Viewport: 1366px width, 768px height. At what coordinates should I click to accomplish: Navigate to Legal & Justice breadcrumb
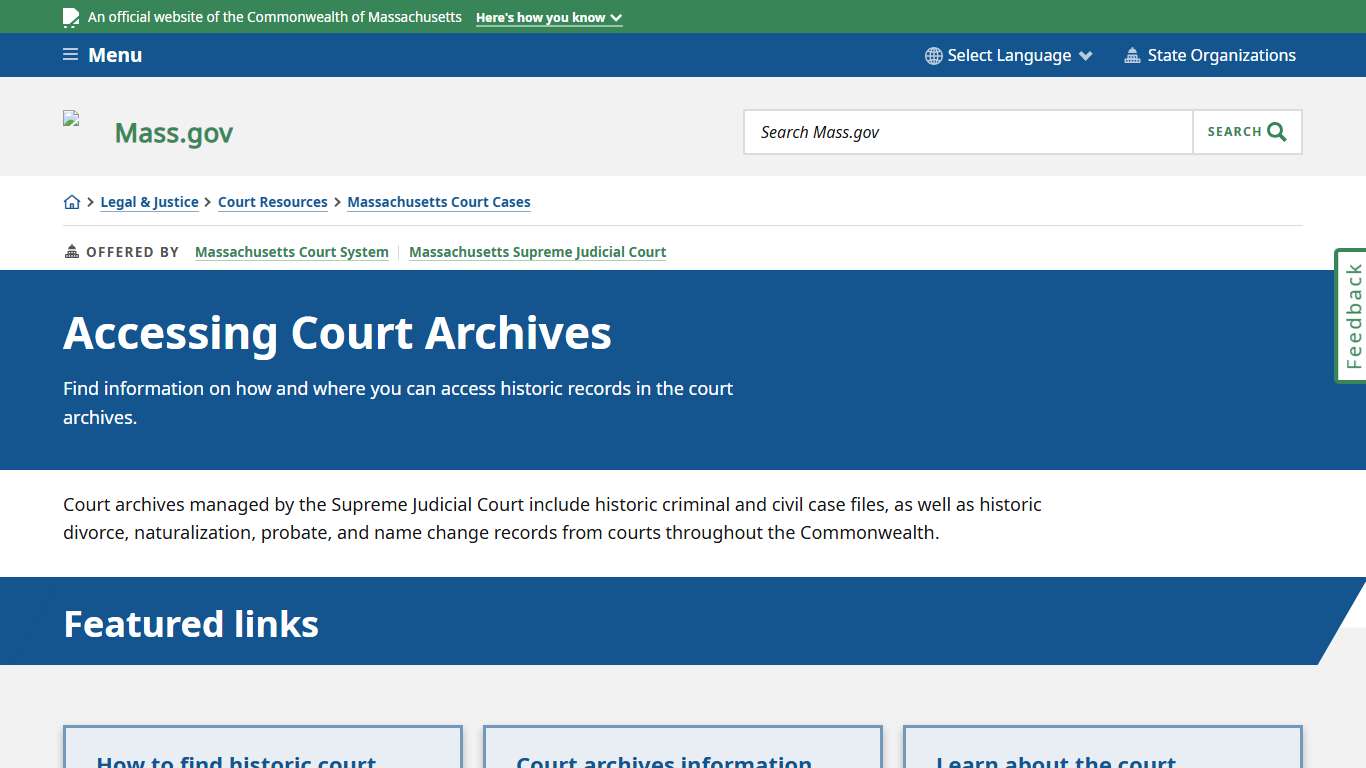tap(149, 201)
